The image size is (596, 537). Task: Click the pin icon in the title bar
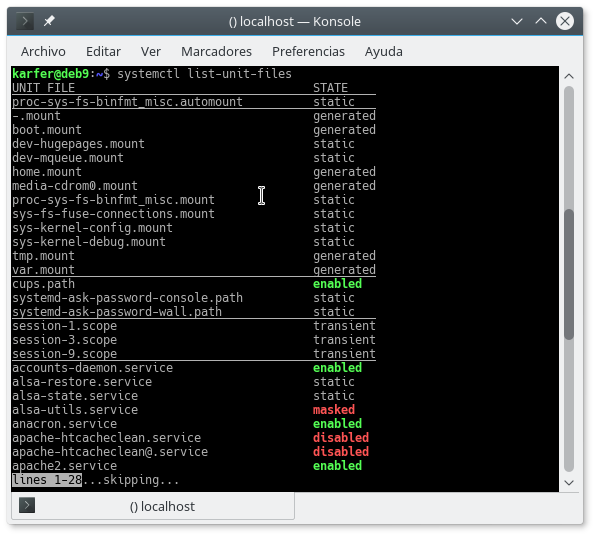click(x=49, y=21)
